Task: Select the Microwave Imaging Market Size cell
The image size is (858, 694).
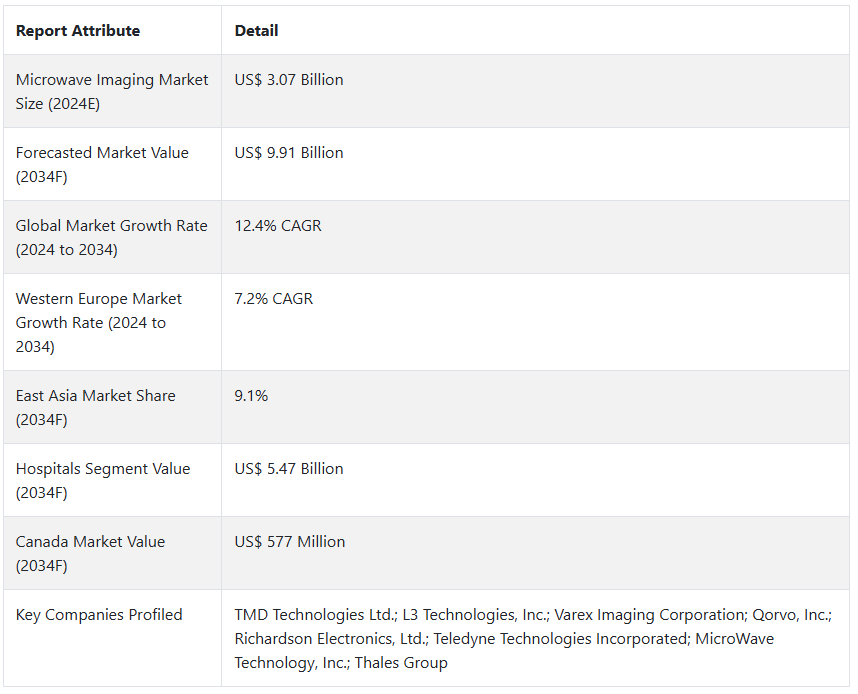Action: tap(112, 91)
